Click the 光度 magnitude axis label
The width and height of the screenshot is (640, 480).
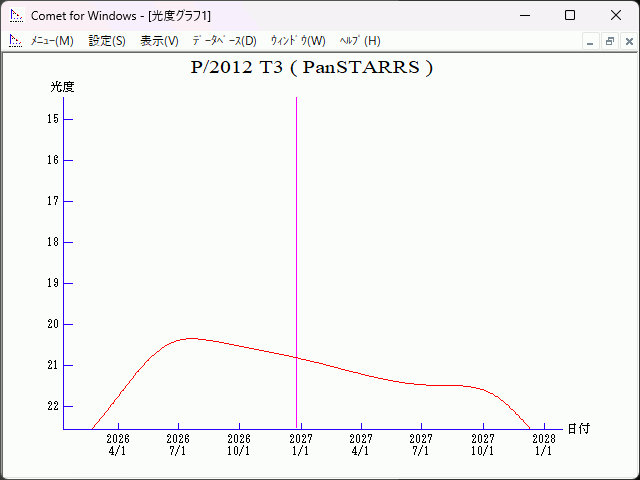point(63,87)
